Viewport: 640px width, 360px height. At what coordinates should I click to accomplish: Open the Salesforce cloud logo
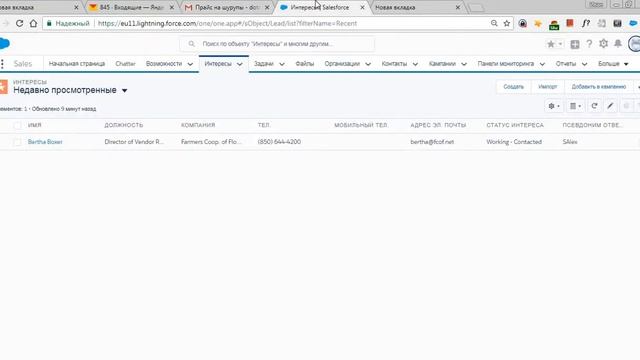4,43
